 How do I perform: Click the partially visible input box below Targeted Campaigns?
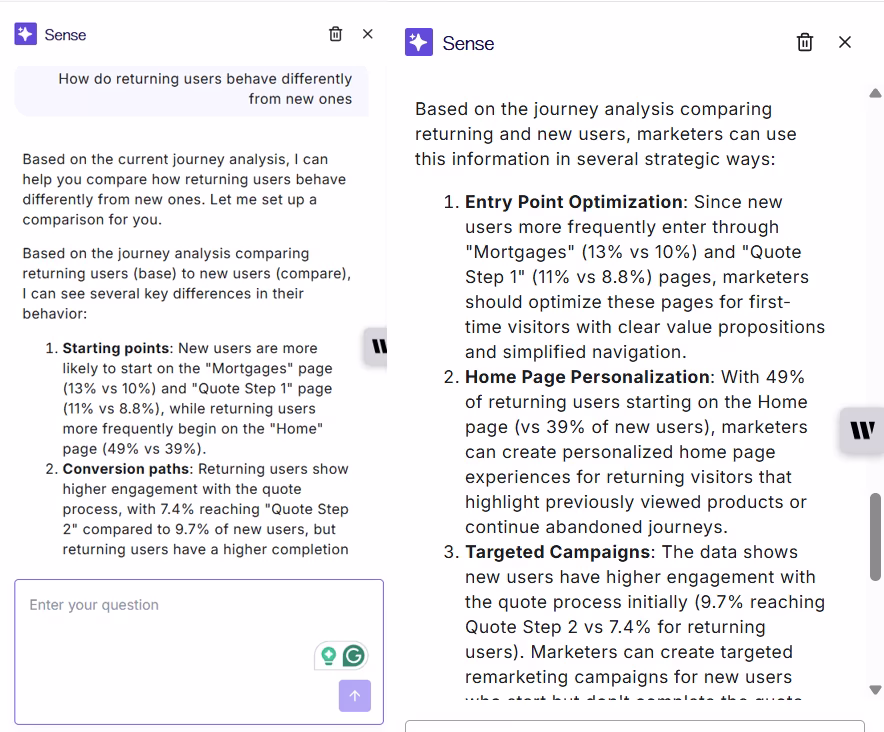coord(635,726)
